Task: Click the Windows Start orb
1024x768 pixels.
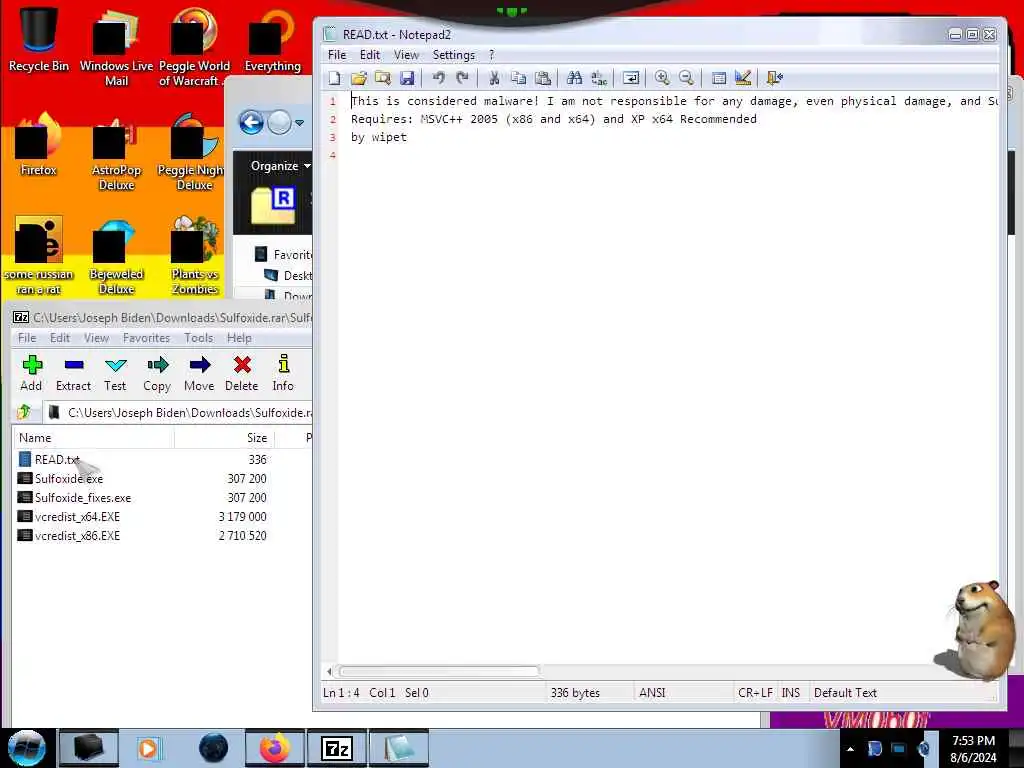Action: [x=27, y=748]
